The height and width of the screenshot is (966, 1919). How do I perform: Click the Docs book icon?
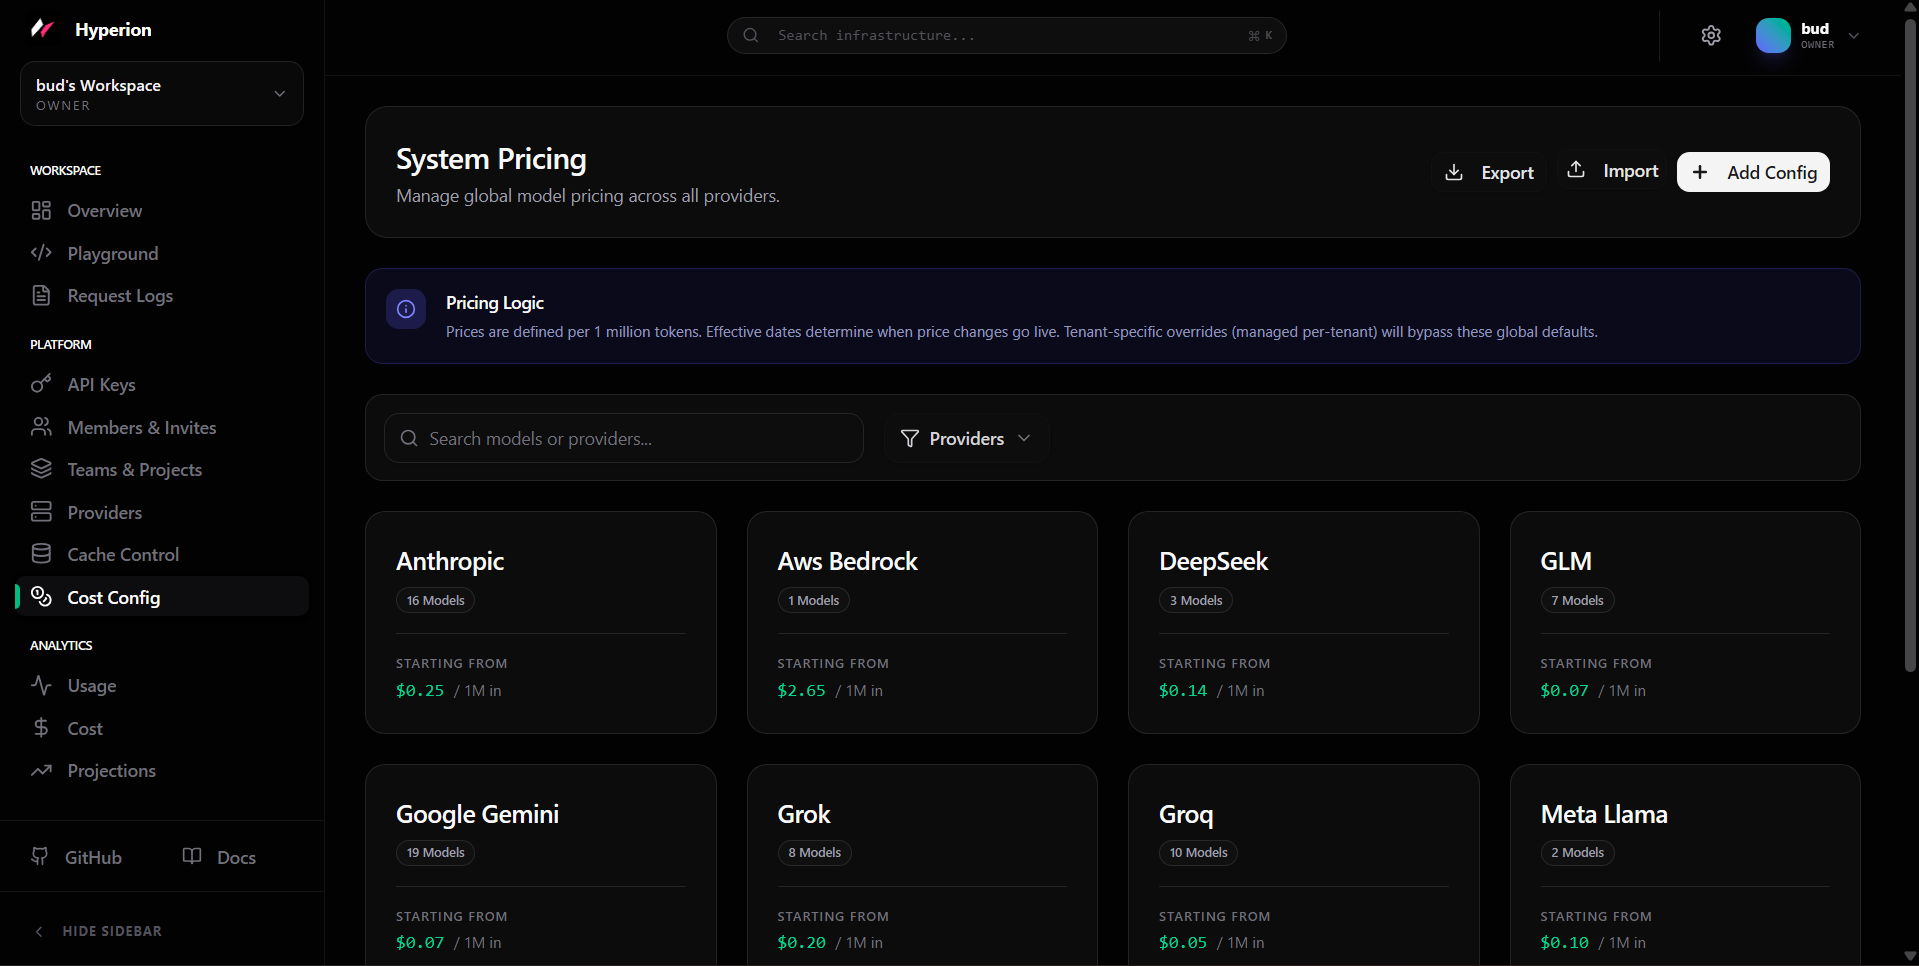click(x=192, y=856)
